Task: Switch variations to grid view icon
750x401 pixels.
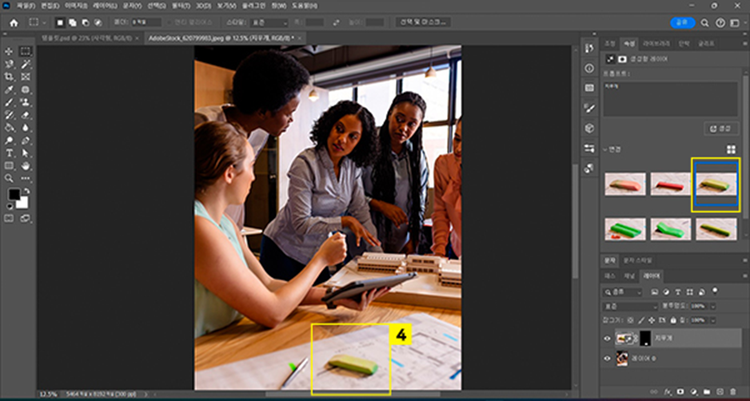Action: point(731,150)
